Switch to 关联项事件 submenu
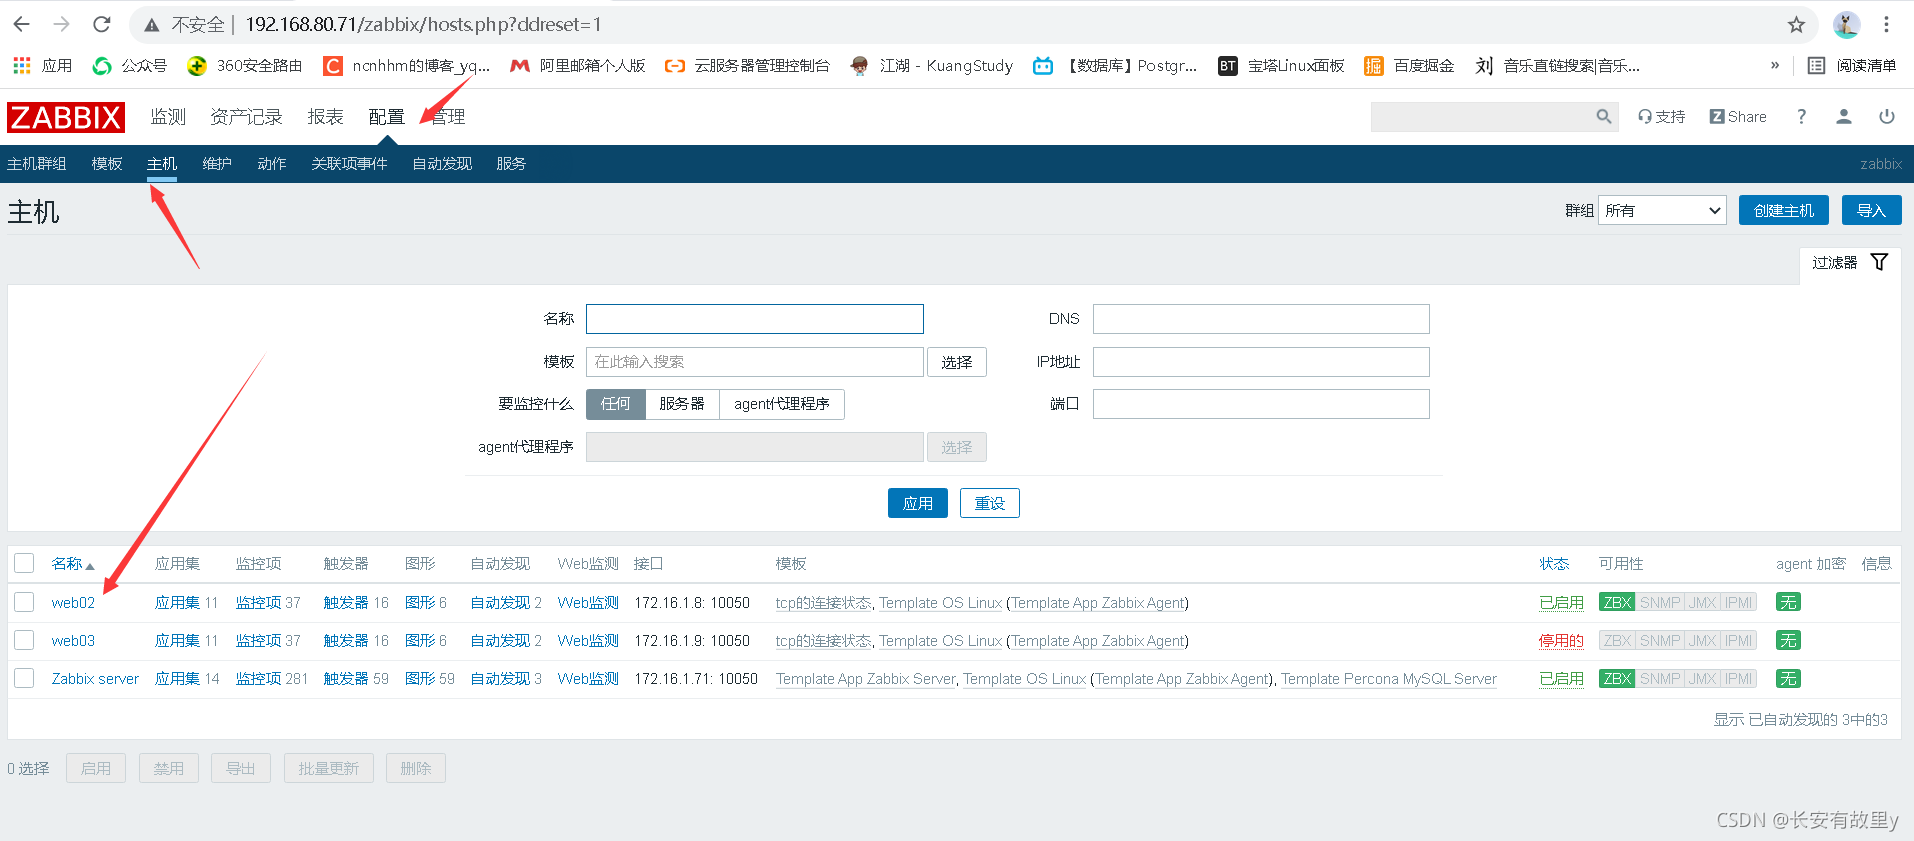This screenshot has height=841, width=1914. click(x=349, y=164)
